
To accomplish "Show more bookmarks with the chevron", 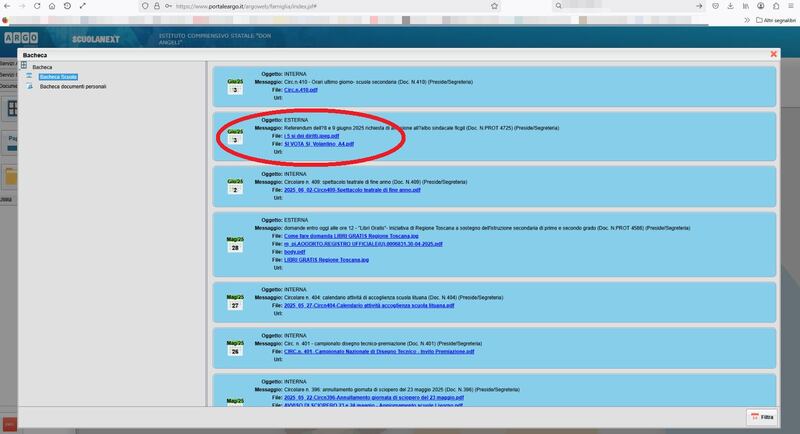I will point(747,20).
